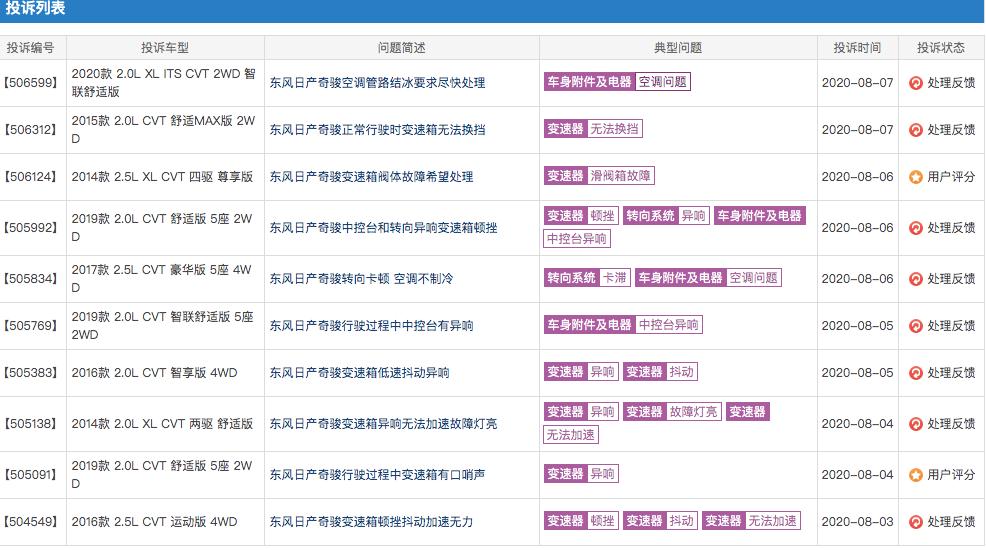Screen dimensions: 986x550
Task: Click 变速器 无法加速 tag in row 504549
Action: (x=751, y=521)
